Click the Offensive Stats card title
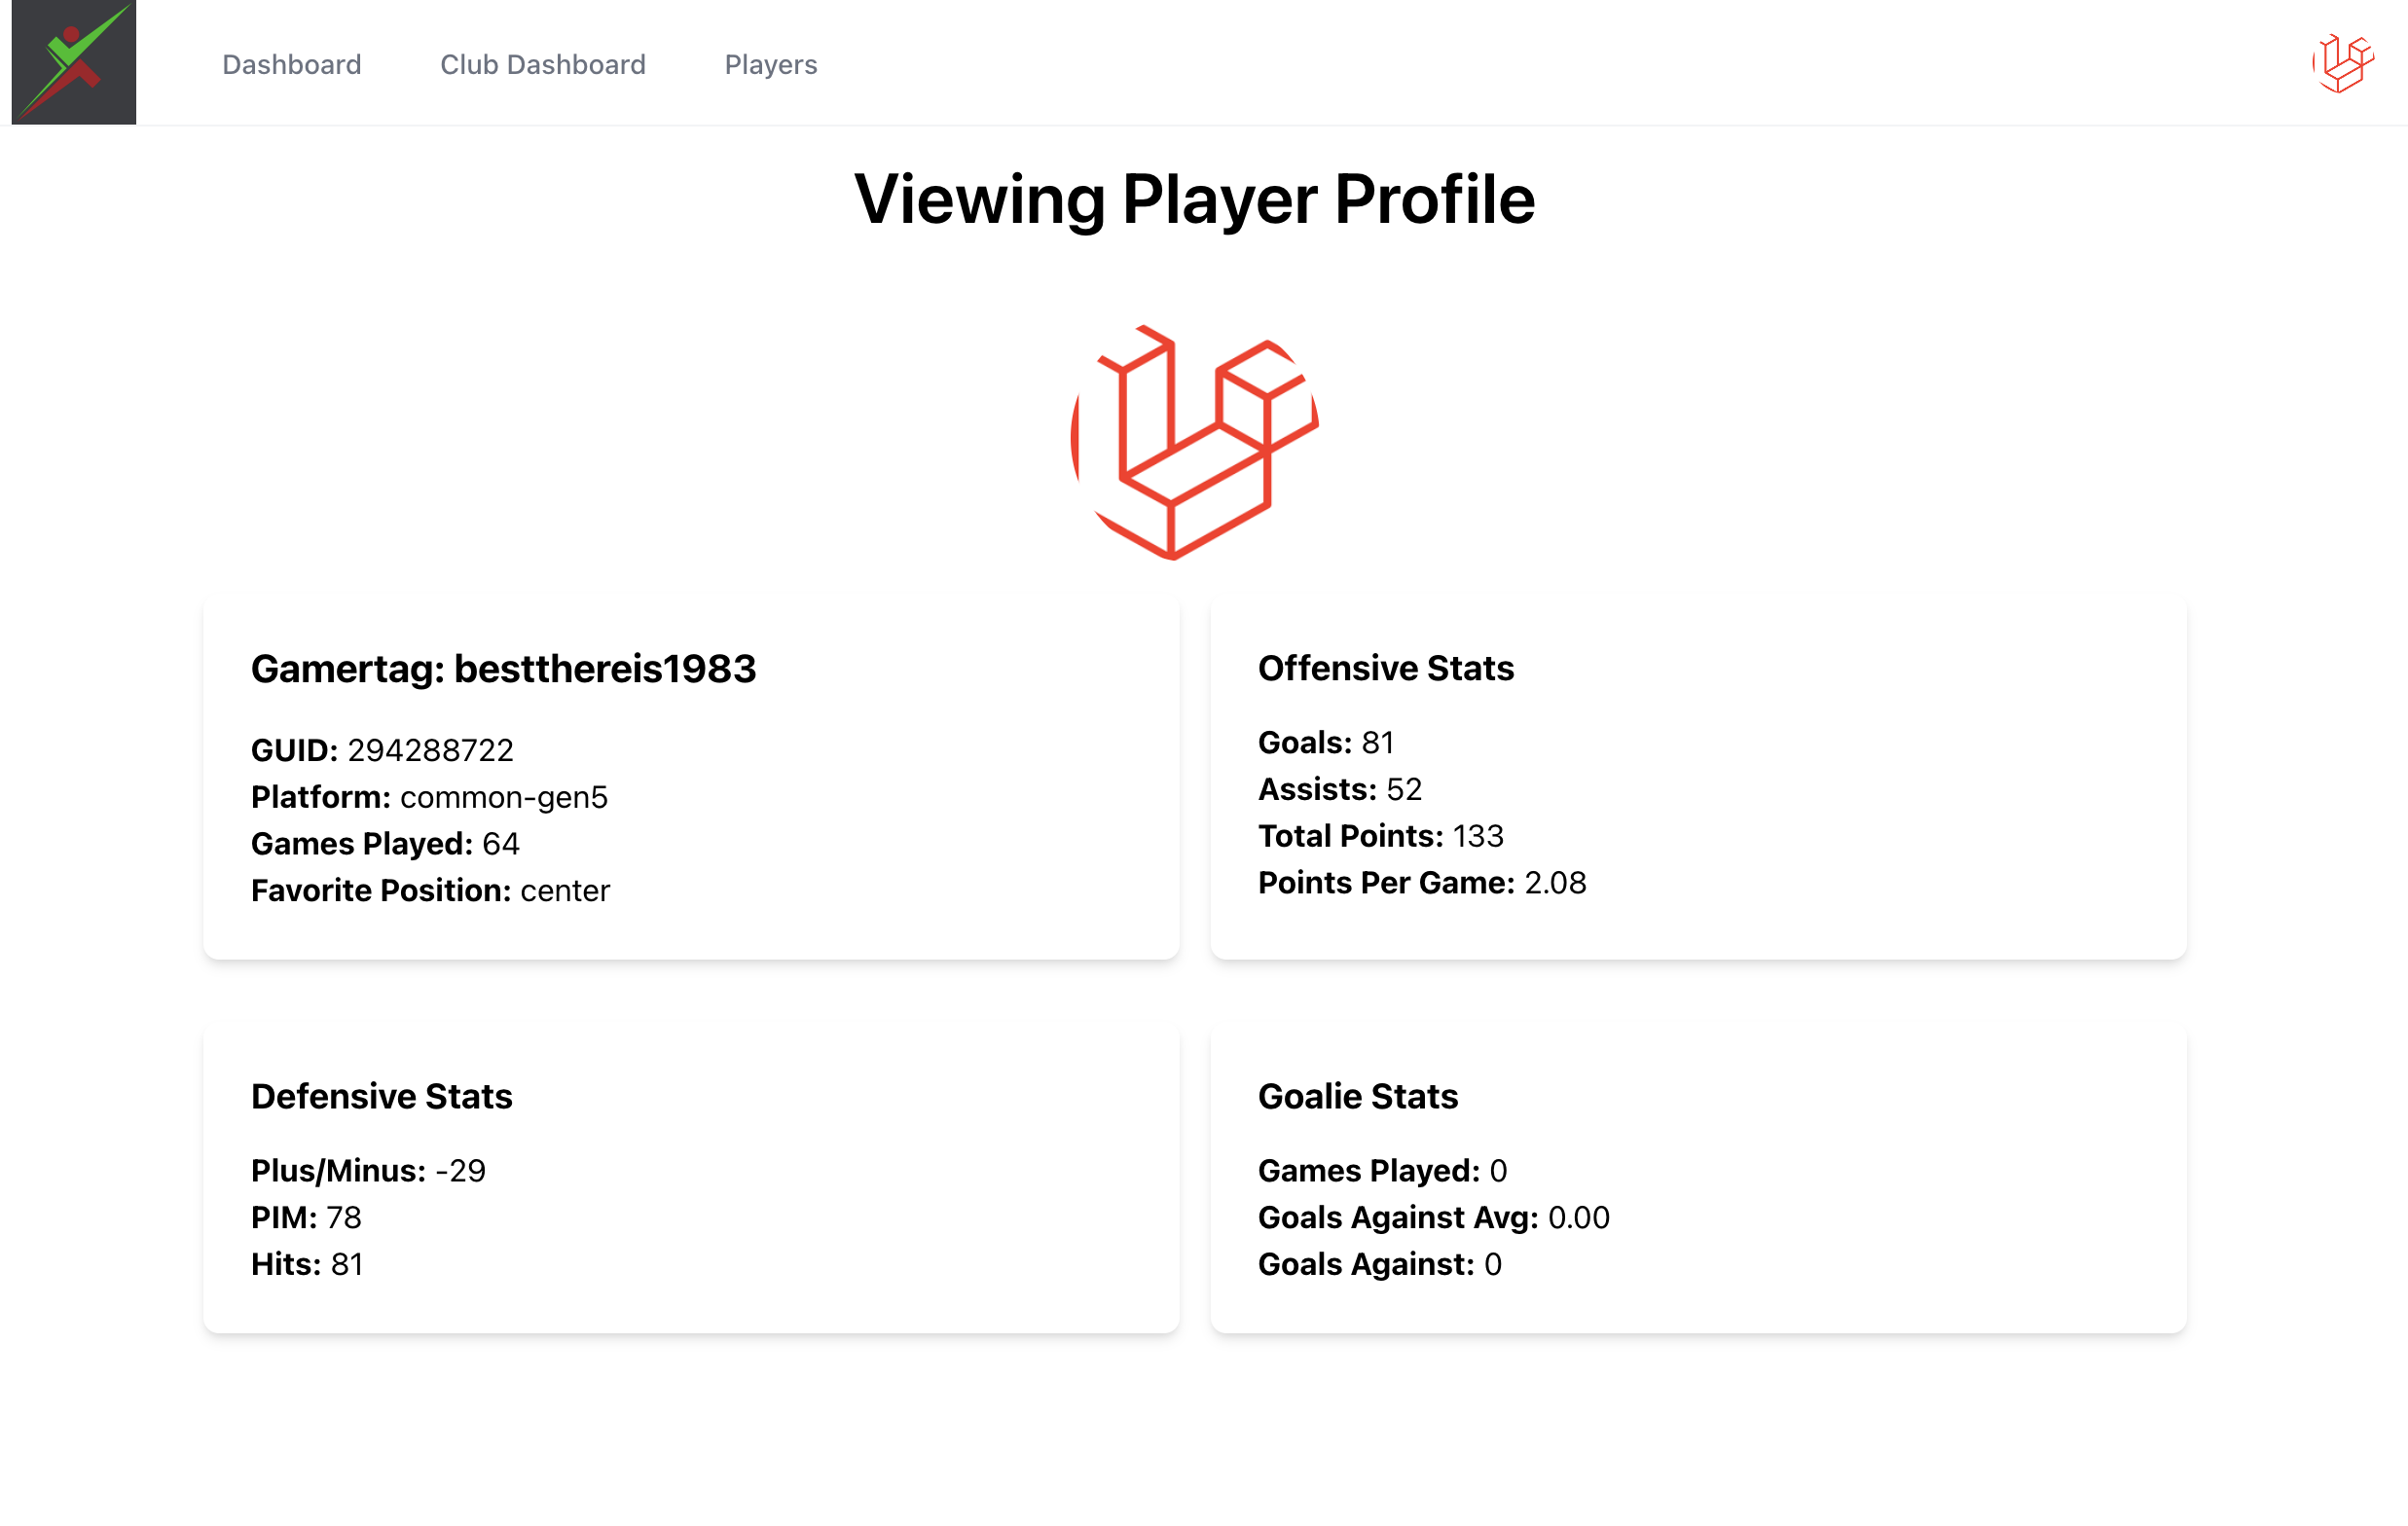This screenshot has height=1526, width=2408. pos(1385,668)
